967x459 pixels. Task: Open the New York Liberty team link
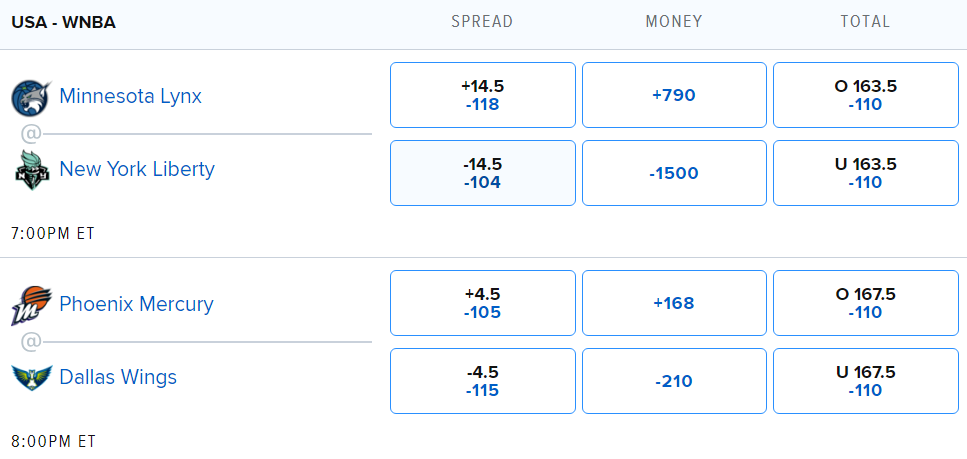tap(137, 169)
